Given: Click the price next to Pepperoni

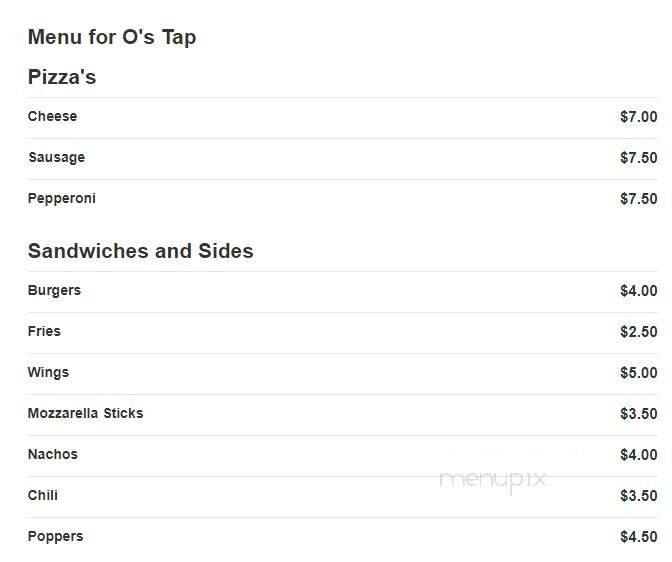Looking at the screenshot, I should pos(638,199).
